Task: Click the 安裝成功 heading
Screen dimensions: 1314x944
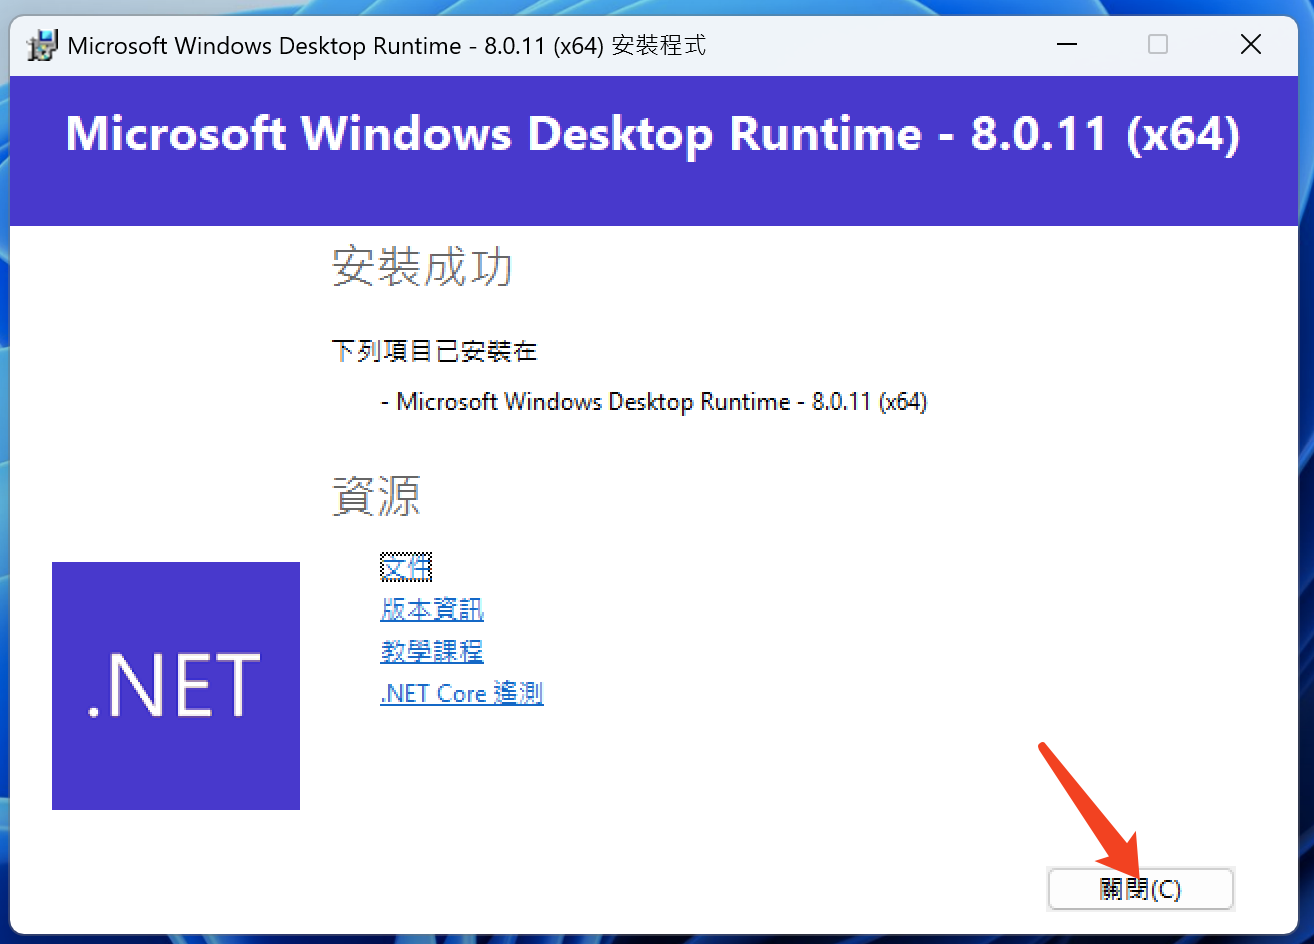Action: 422,267
